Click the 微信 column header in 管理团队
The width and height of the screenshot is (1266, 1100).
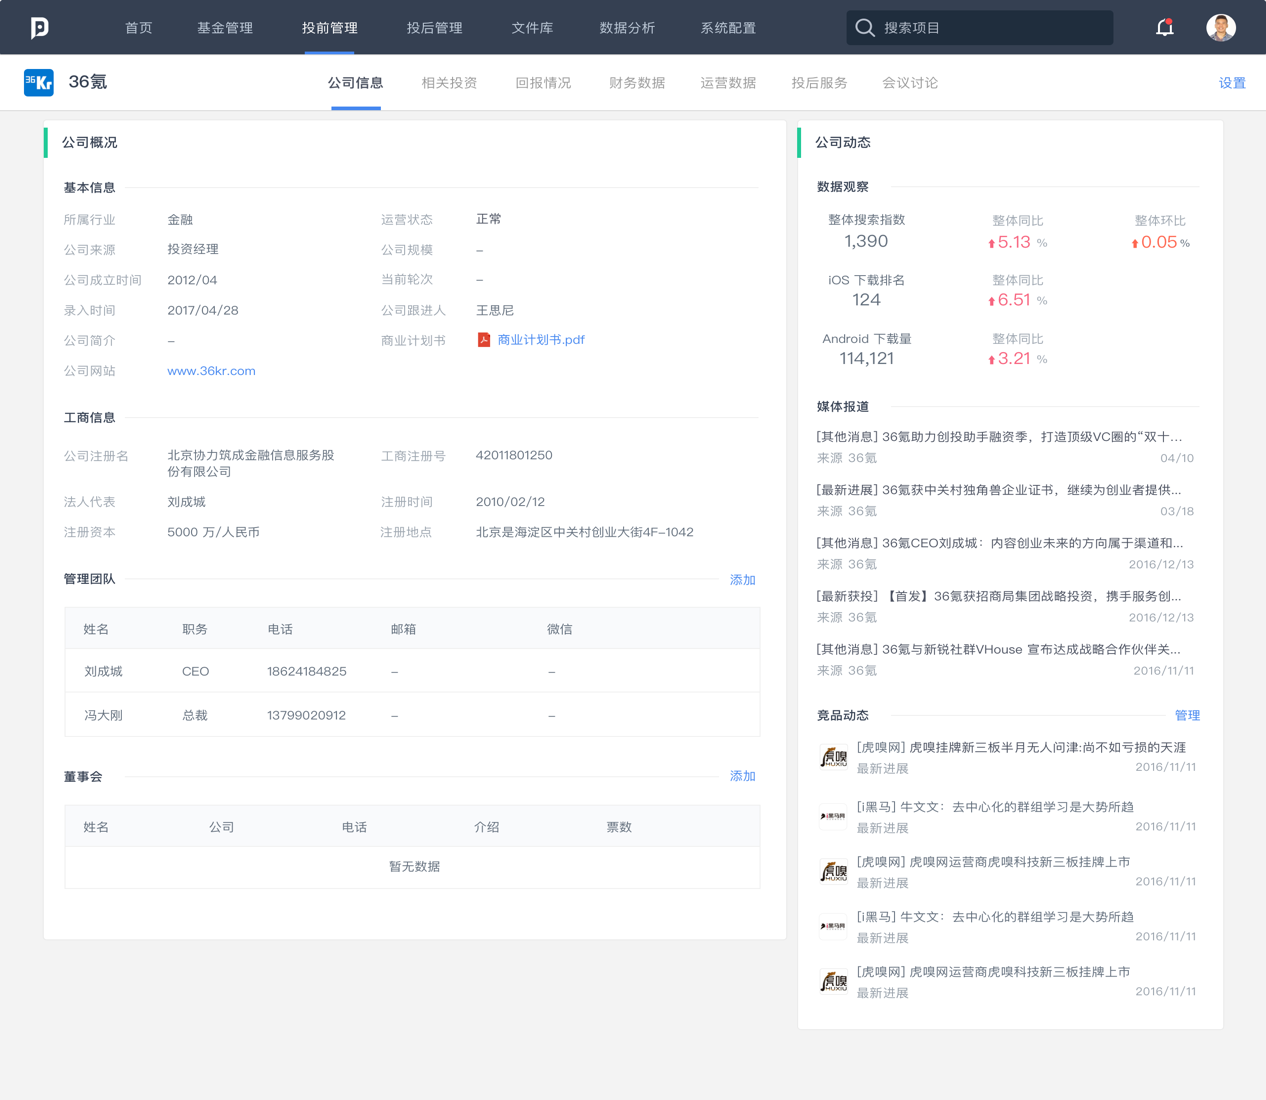[560, 630]
